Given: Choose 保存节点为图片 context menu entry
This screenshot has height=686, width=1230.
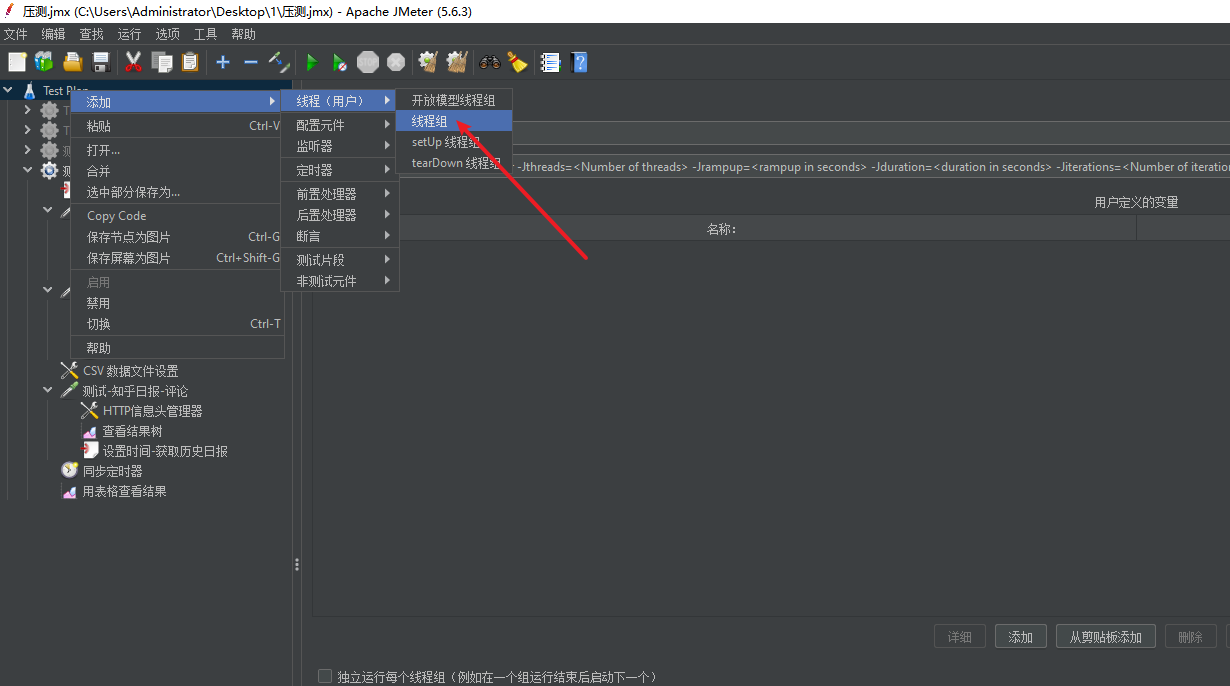Looking at the screenshot, I should (177, 237).
